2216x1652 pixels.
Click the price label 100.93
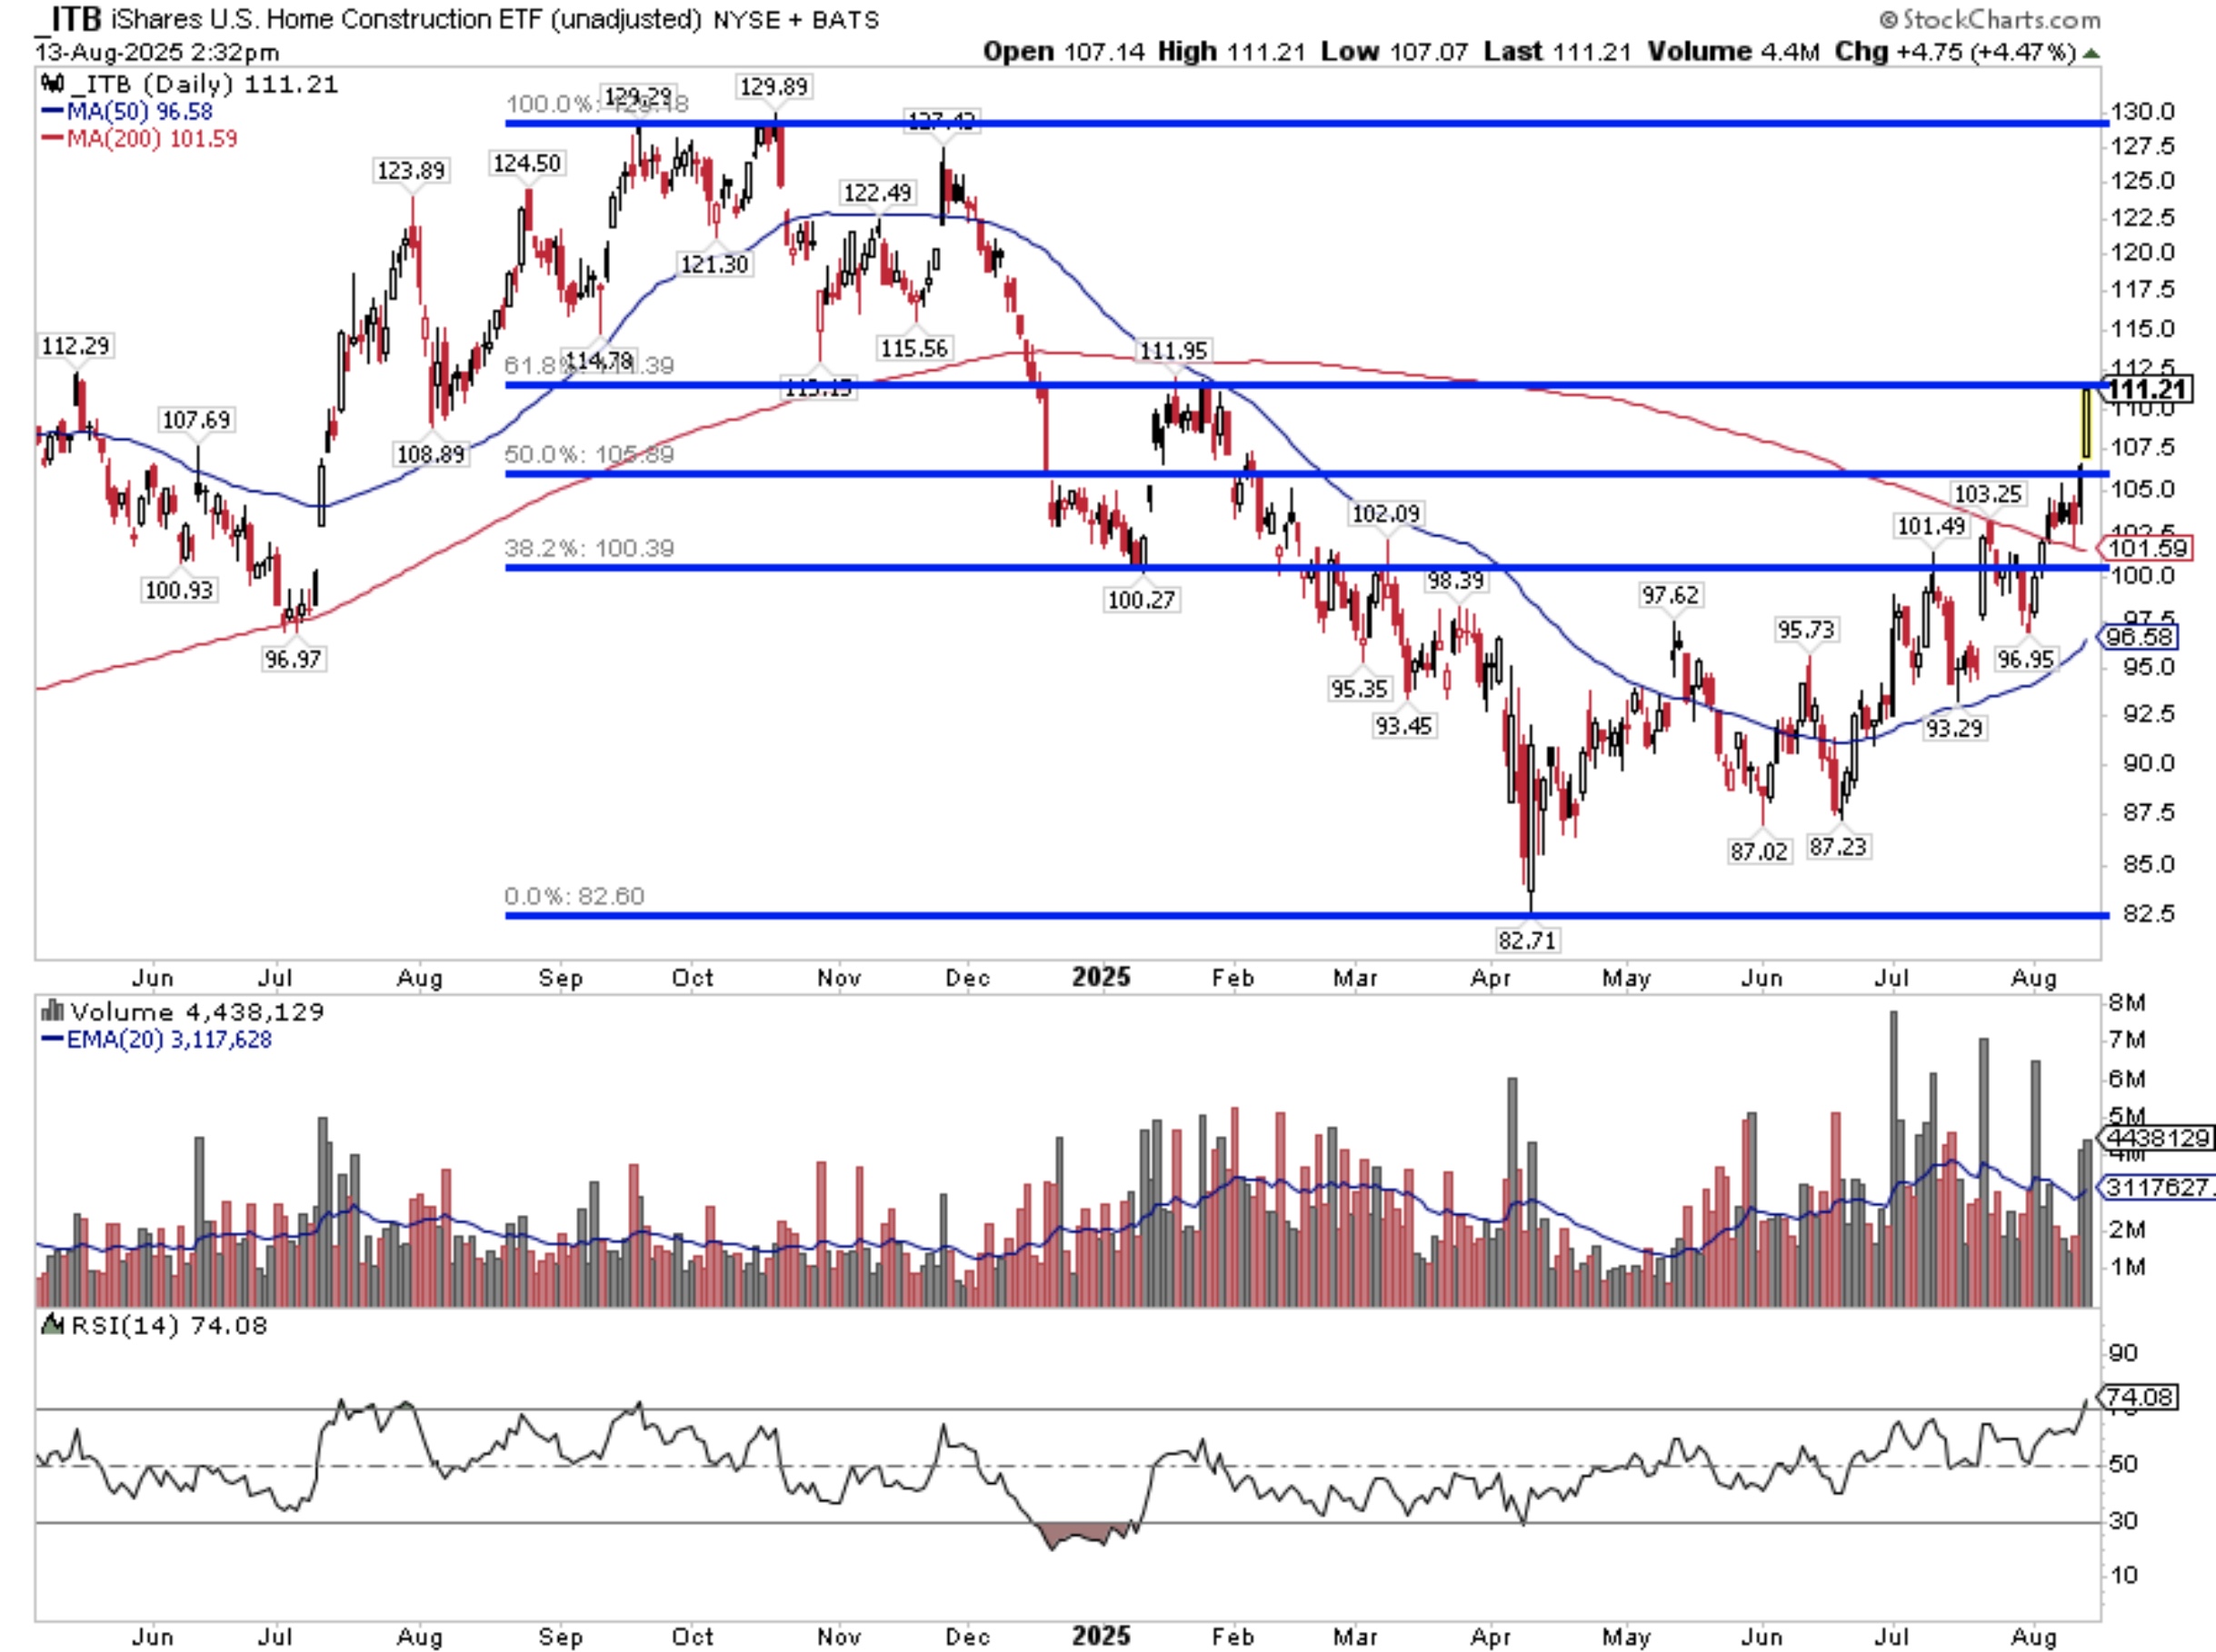click(x=179, y=590)
